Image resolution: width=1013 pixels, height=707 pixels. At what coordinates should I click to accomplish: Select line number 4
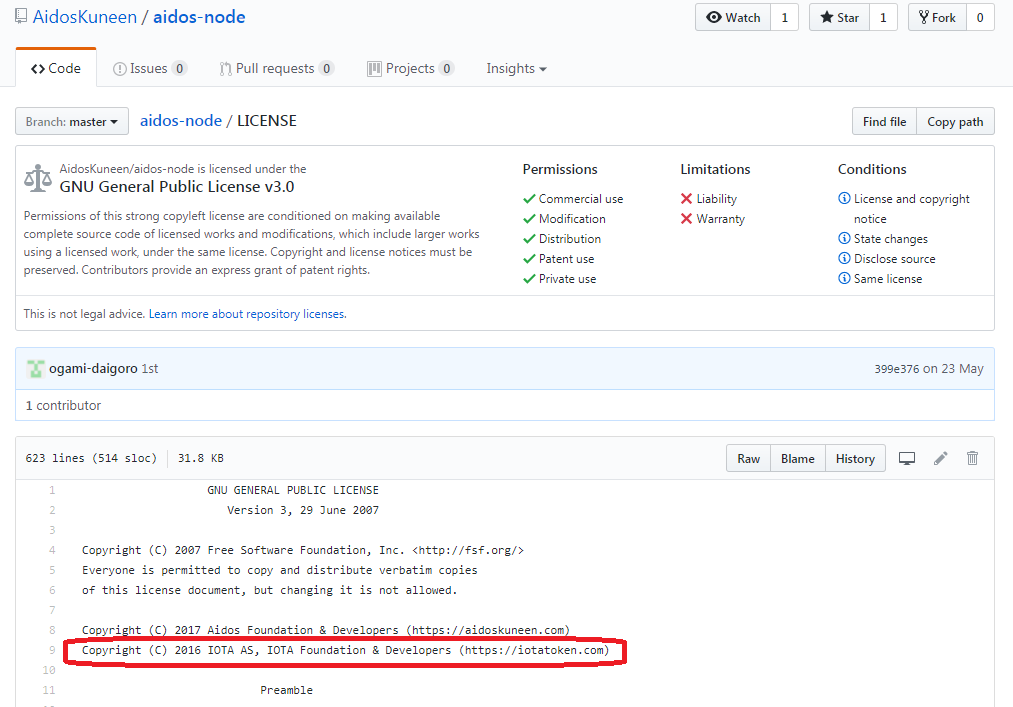[x=52, y=550]
